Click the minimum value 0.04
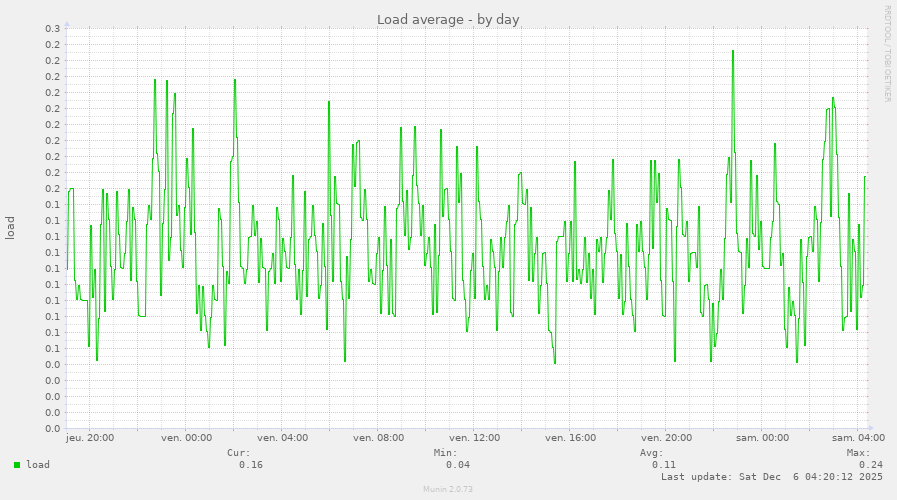This screenshot has width=897, height=500. [x=458, y=465]
